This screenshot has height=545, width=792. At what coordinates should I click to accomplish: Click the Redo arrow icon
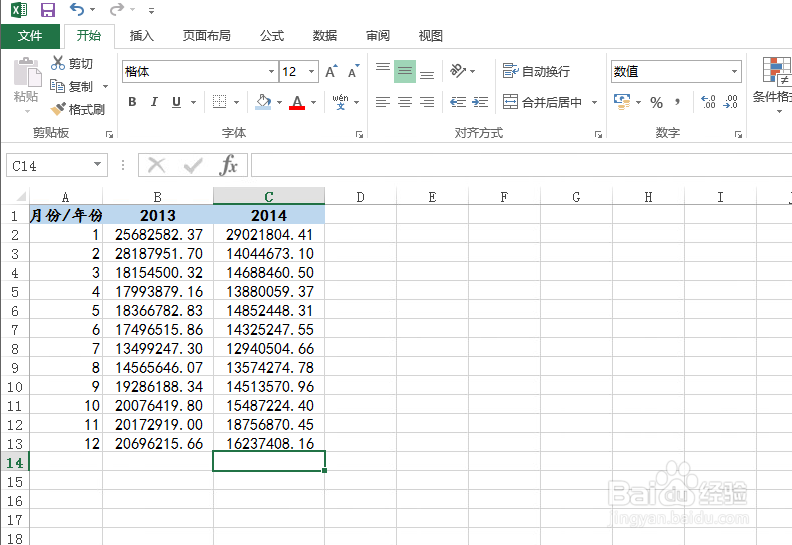point(117,9)
